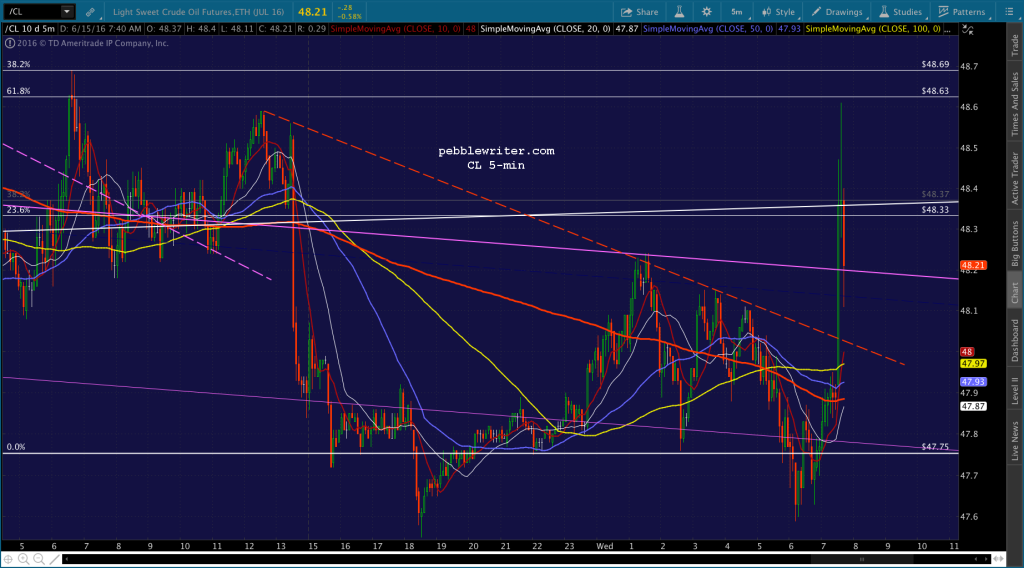Image resolution: width=1024 pixels, height=568 pixels.
Task: Open the Times And Sales sidebar tab
Action: pos(1015,103)
